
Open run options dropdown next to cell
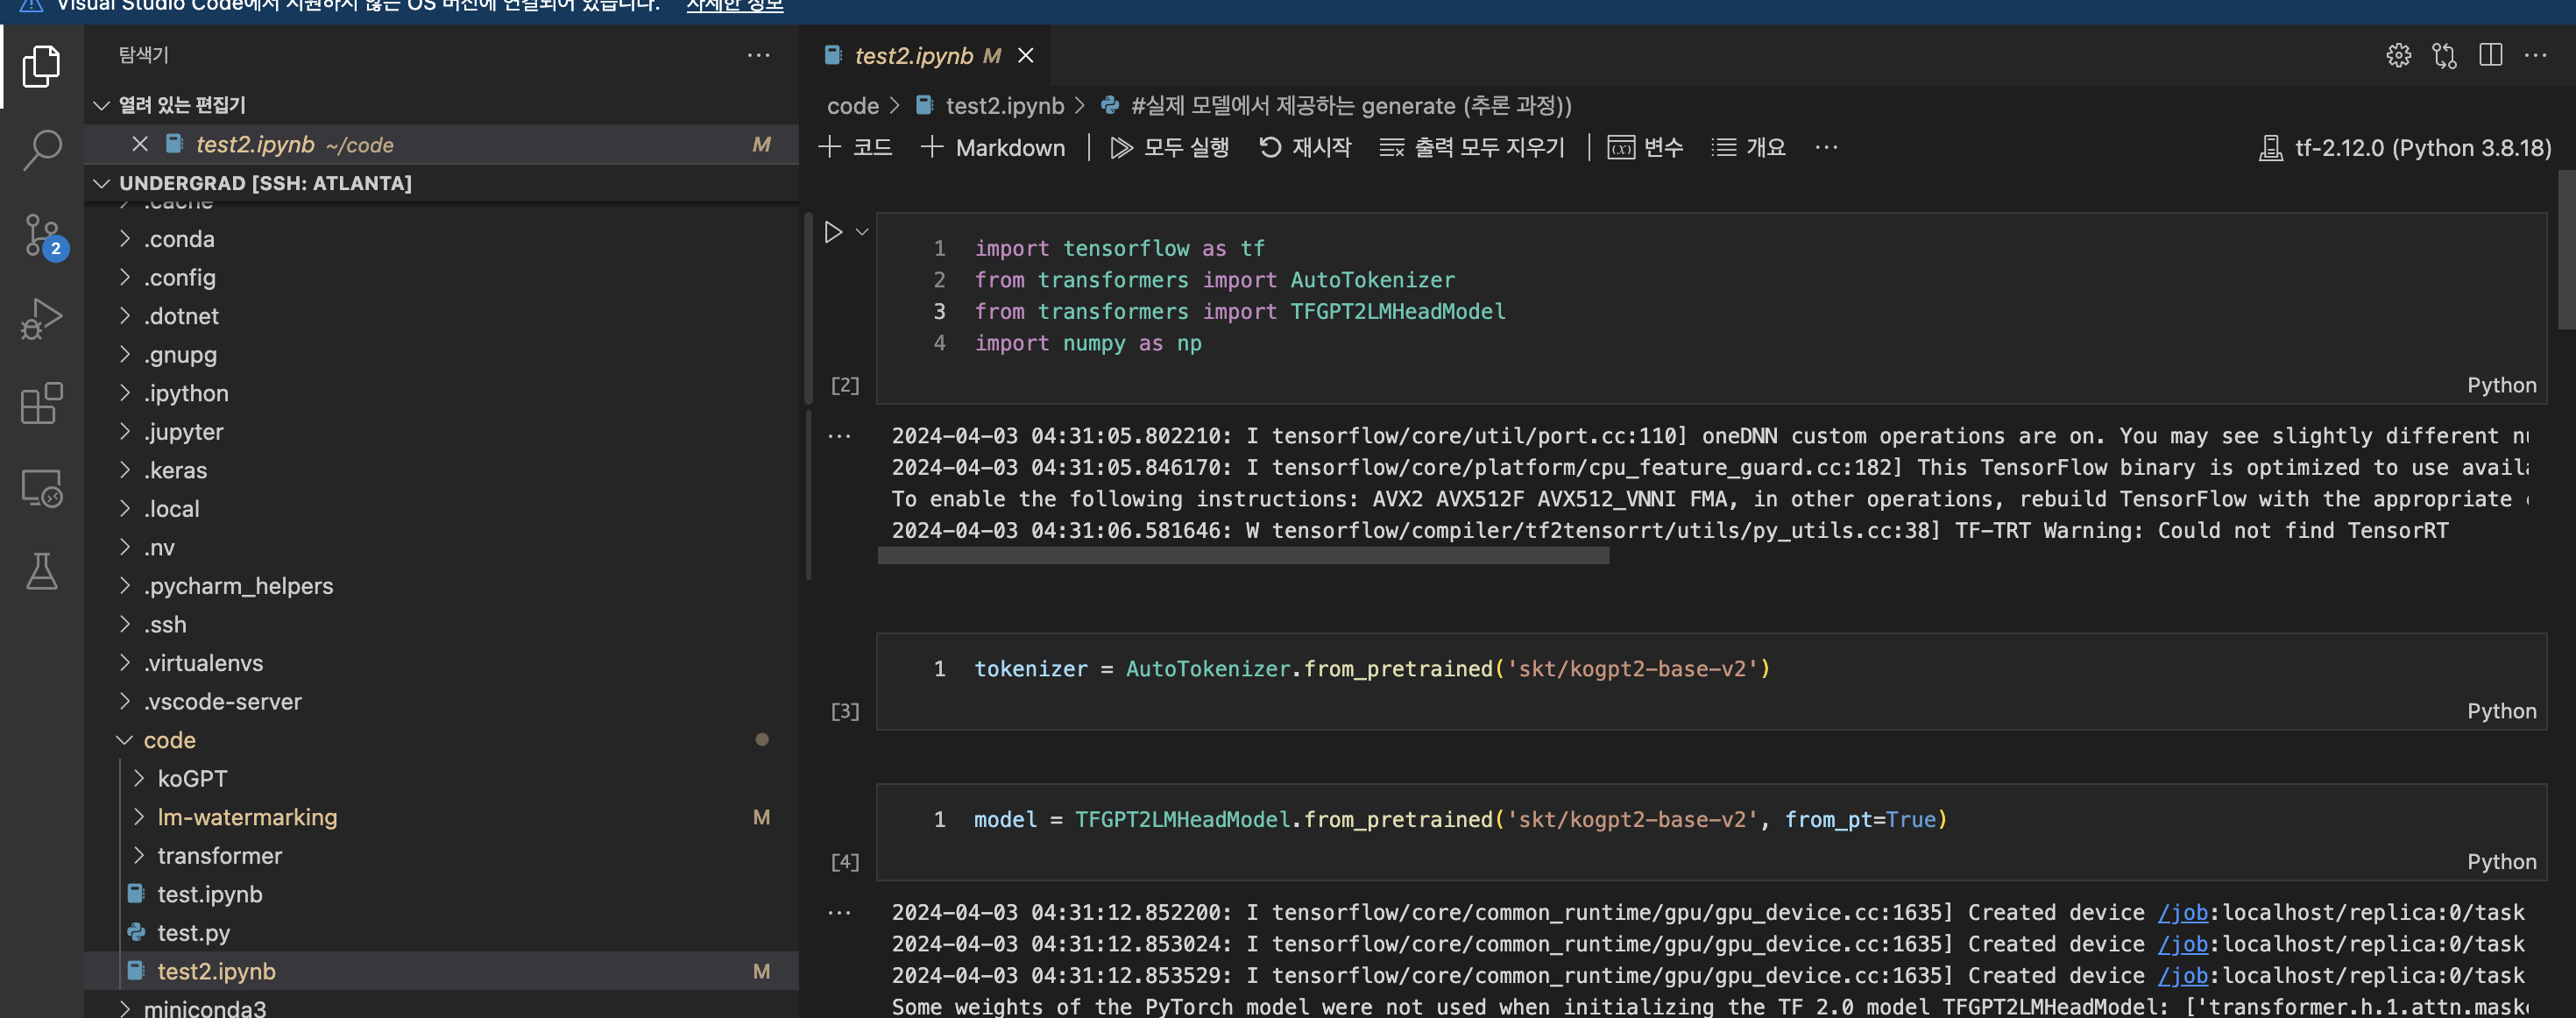(862, 232)
